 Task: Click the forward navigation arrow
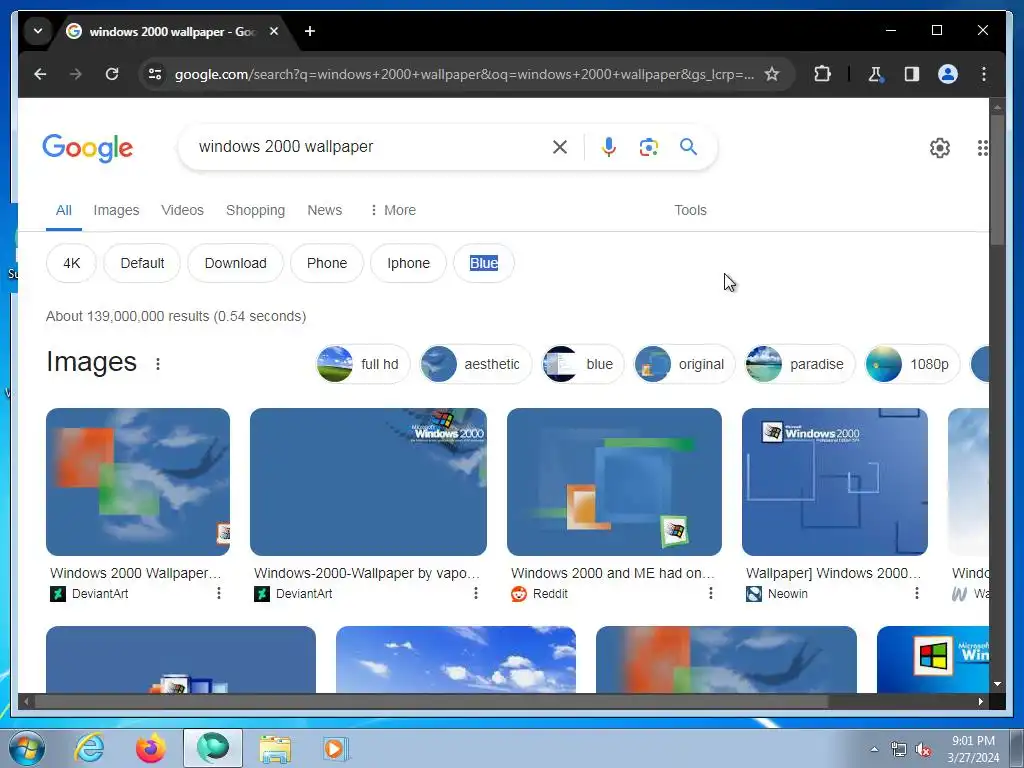[76, 74]
